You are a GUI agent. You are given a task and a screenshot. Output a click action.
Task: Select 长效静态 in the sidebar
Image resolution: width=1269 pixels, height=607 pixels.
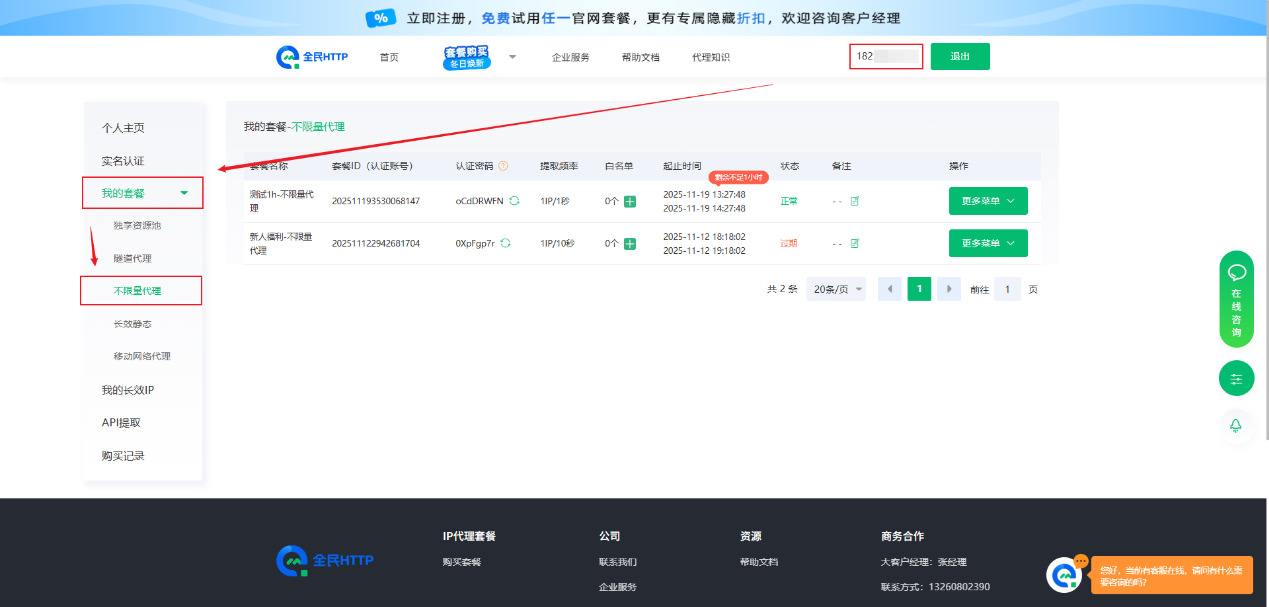[133, 324]
